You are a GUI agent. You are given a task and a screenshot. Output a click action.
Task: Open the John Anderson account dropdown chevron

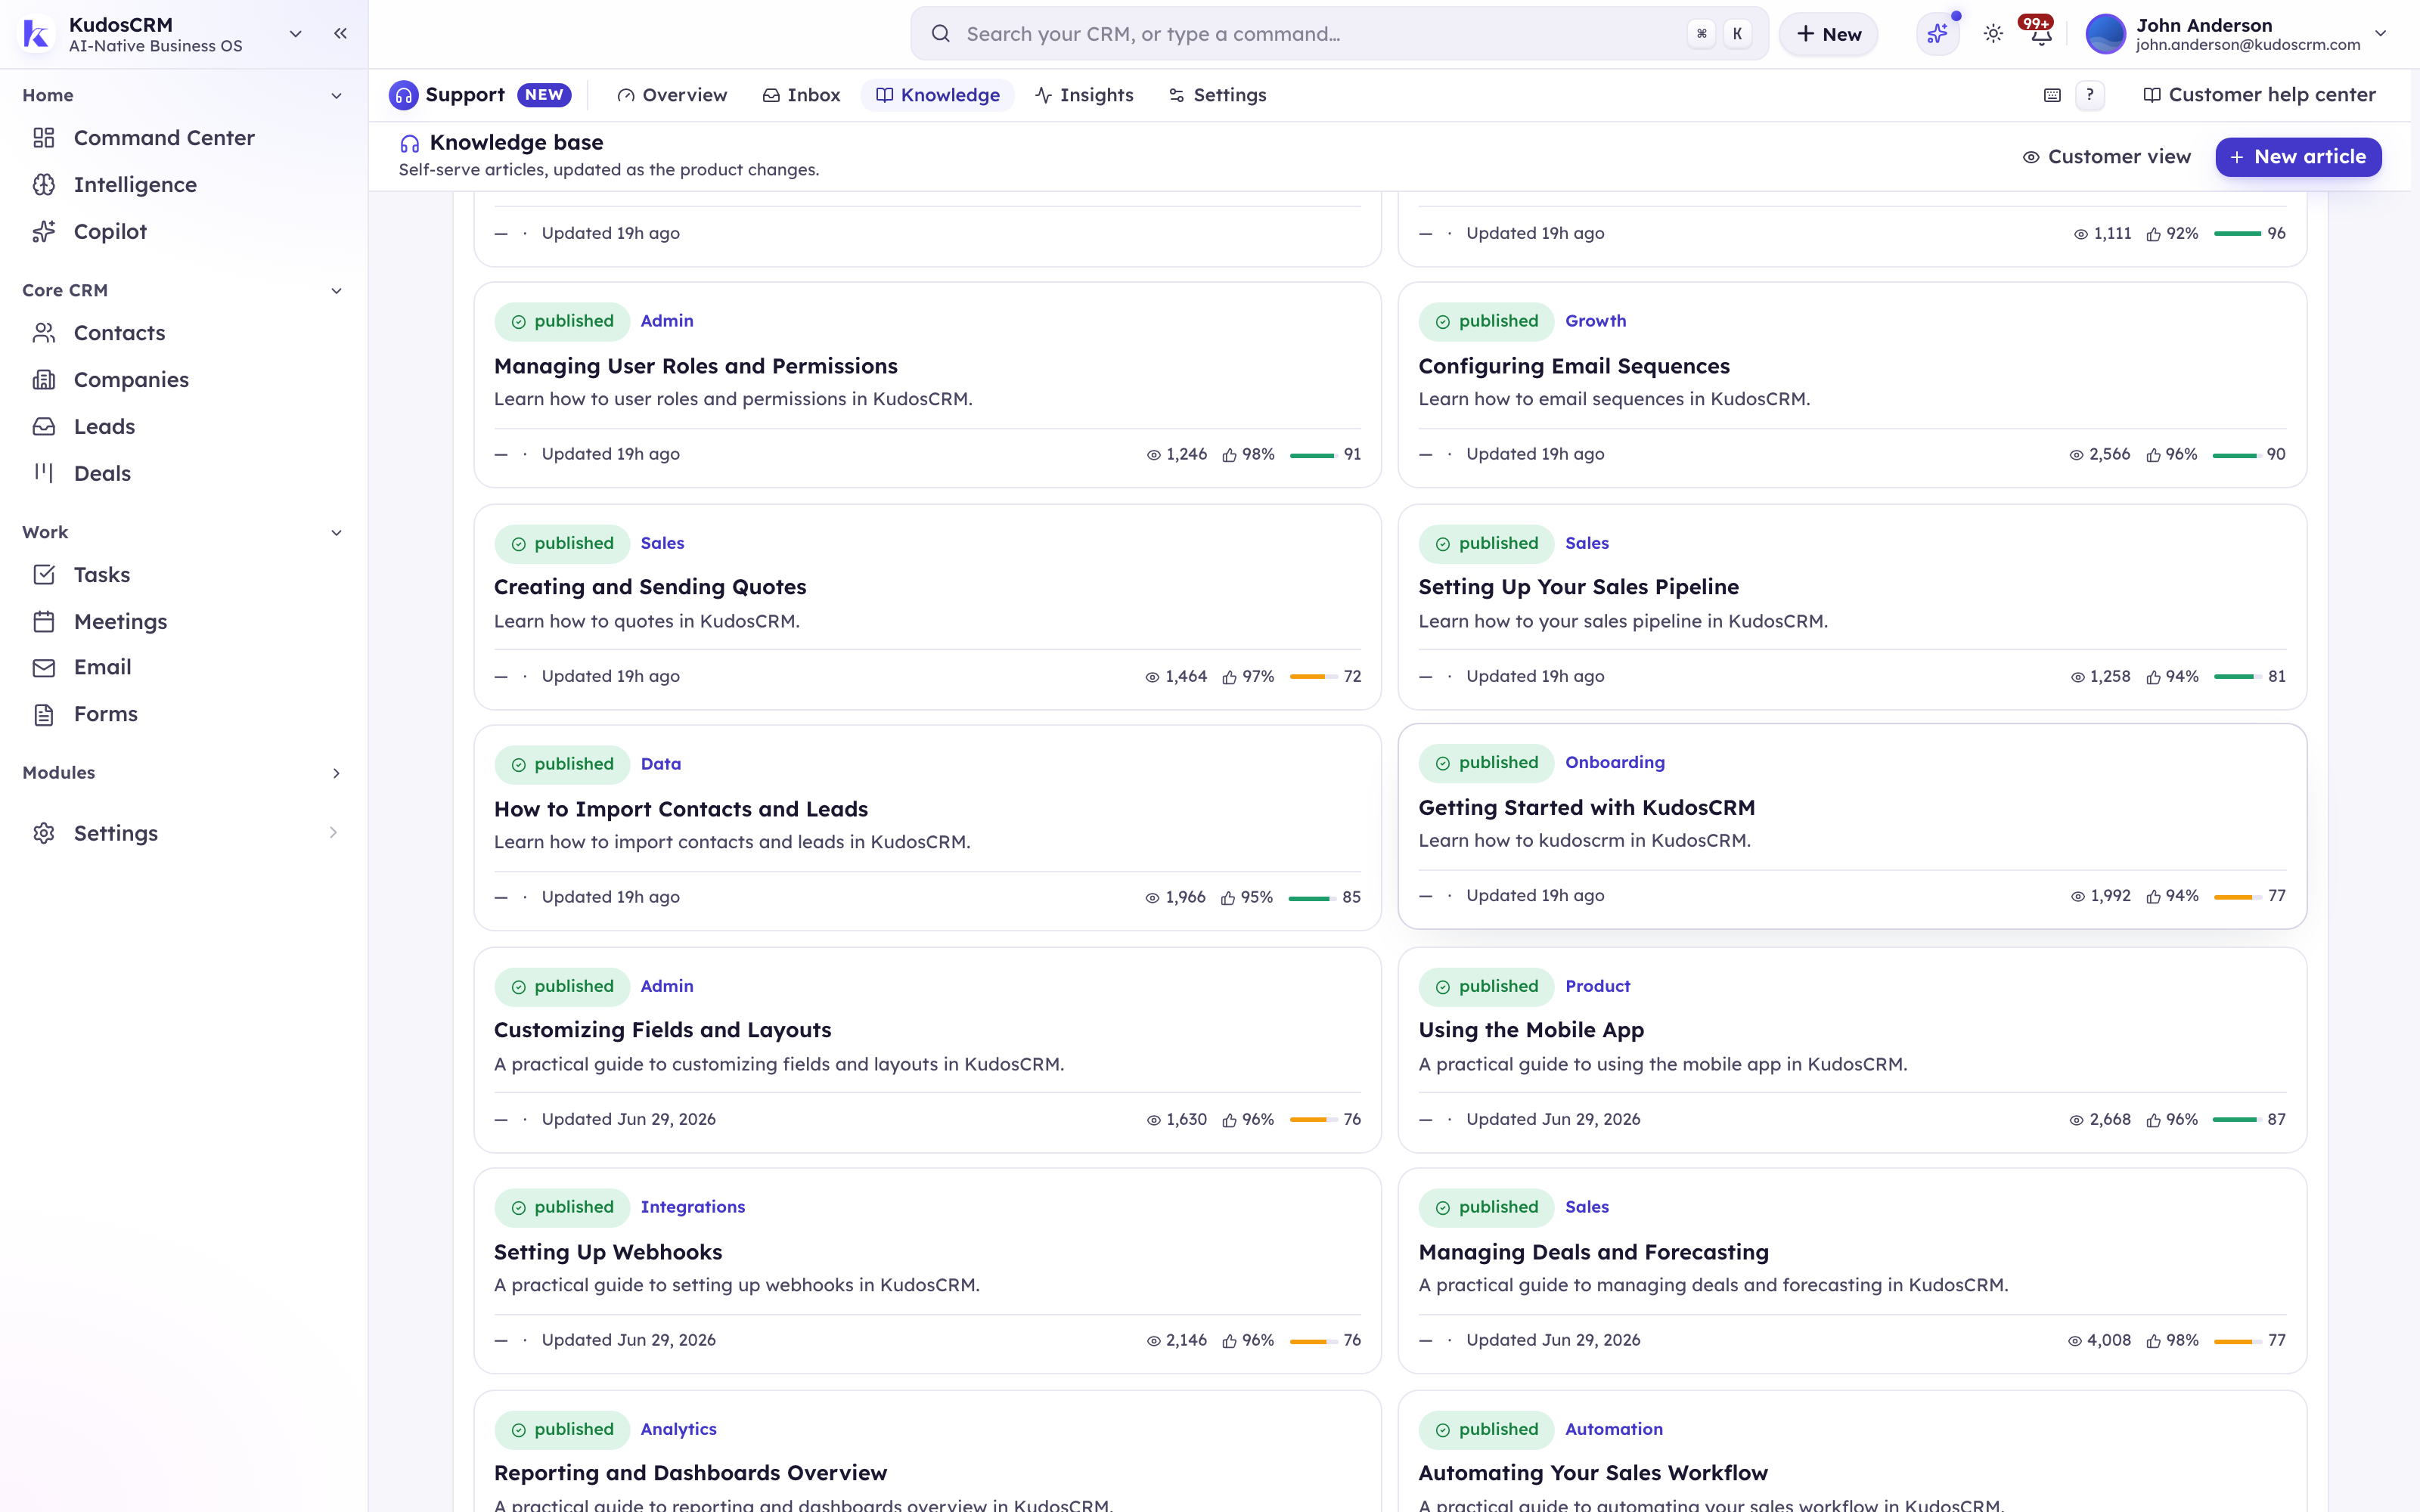(x=2381, y=33)
